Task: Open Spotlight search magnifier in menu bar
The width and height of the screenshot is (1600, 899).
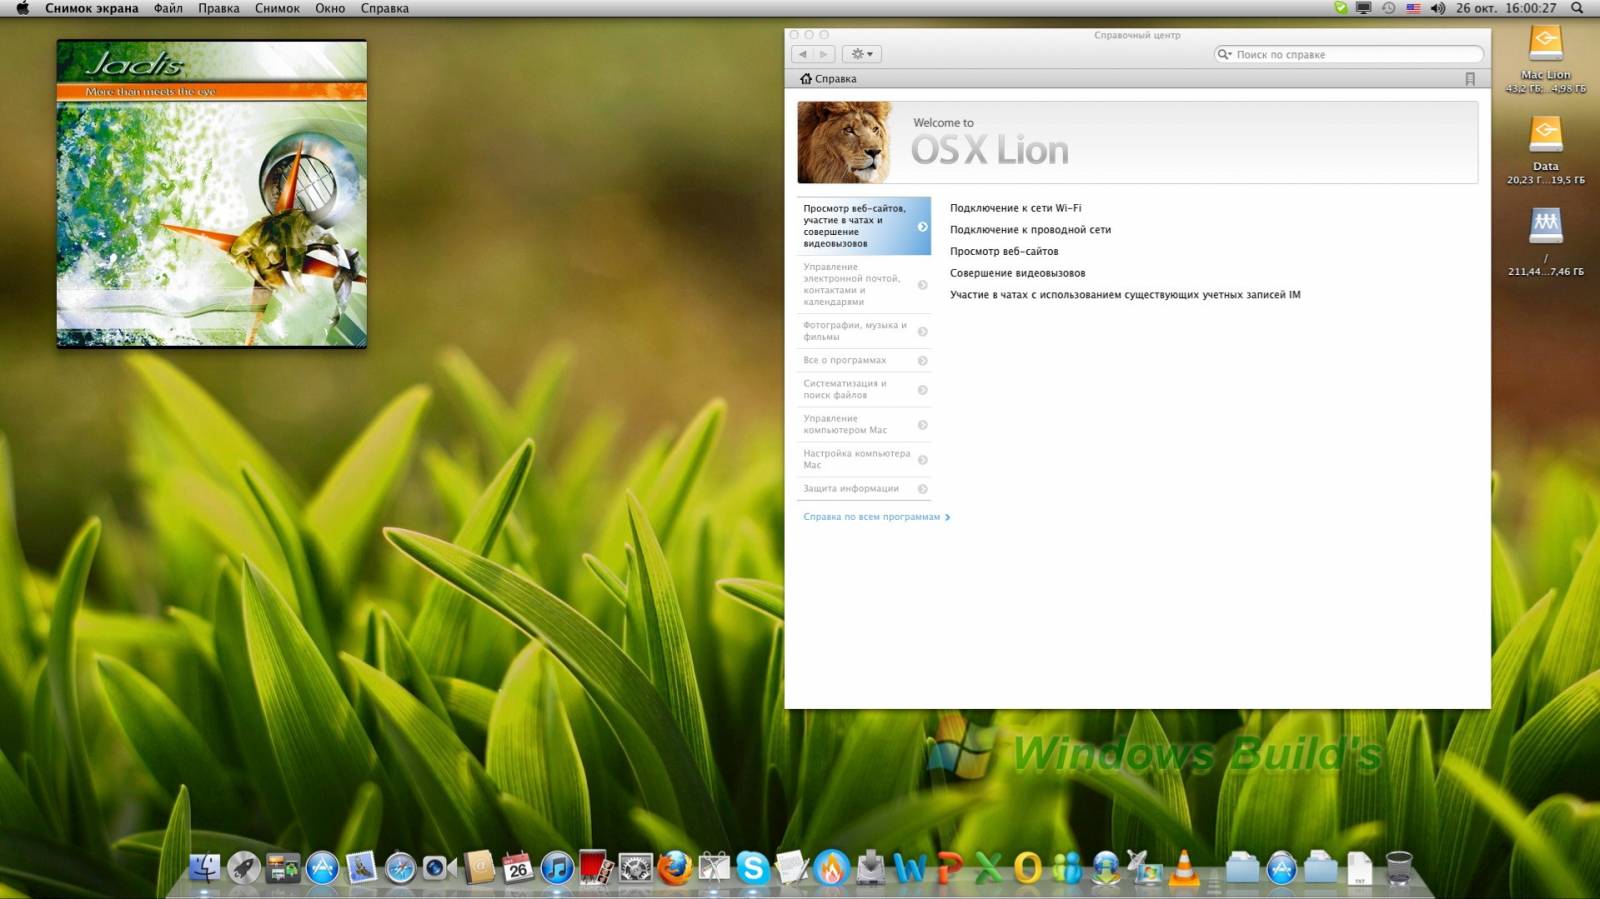Action: [x=1577, y=8]
